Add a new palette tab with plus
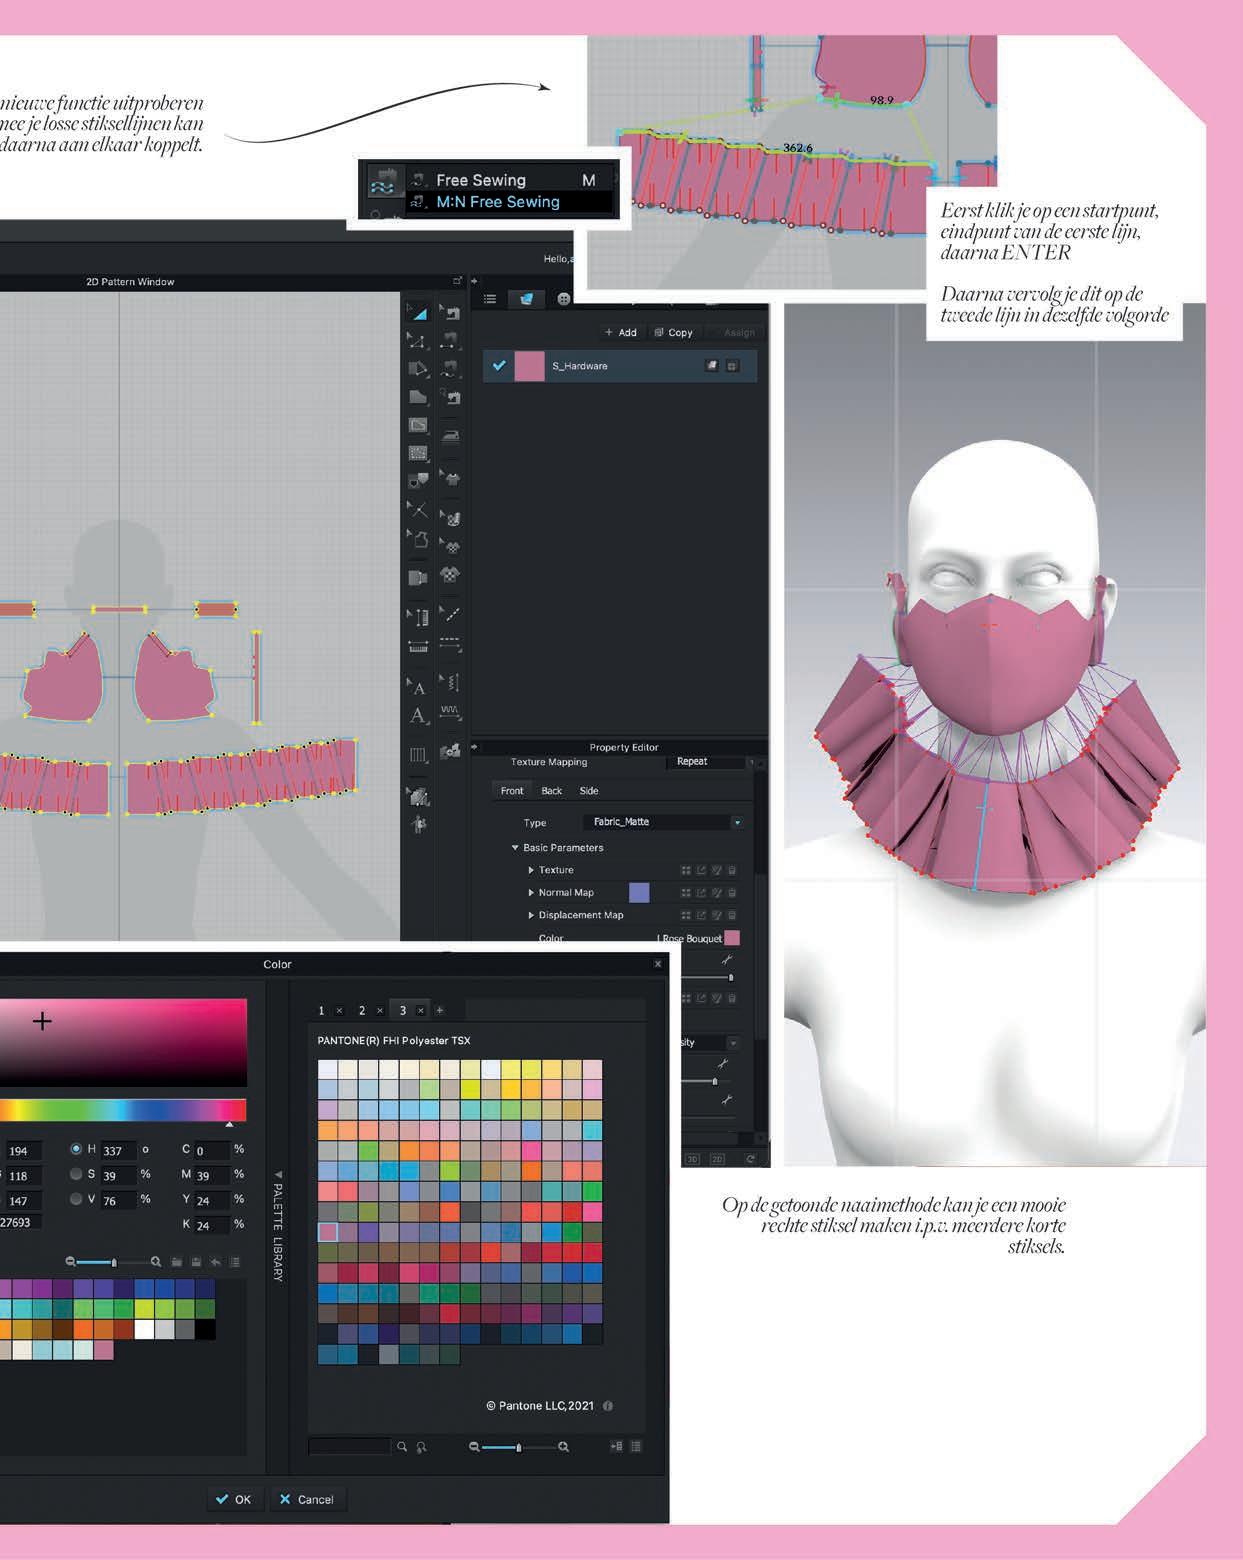The height and width of the screenshot is (1560, 1243). [x=439, y=1010]
